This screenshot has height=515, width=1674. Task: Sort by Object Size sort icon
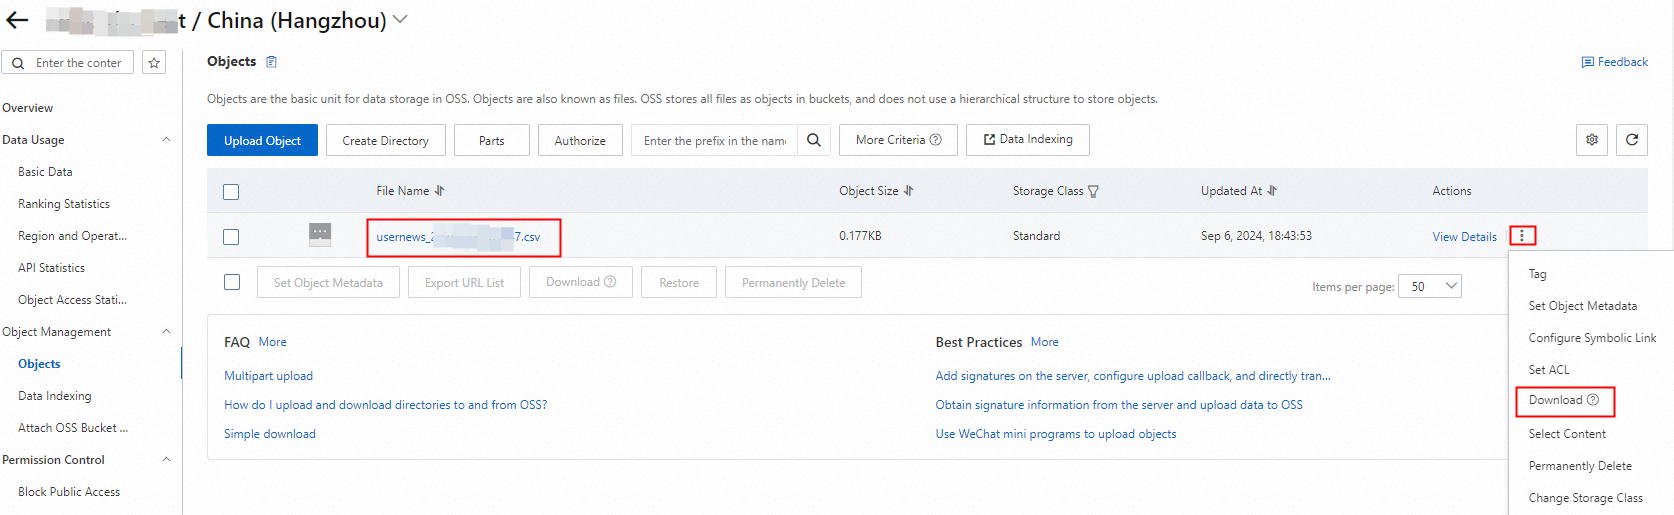pos(908,191)
